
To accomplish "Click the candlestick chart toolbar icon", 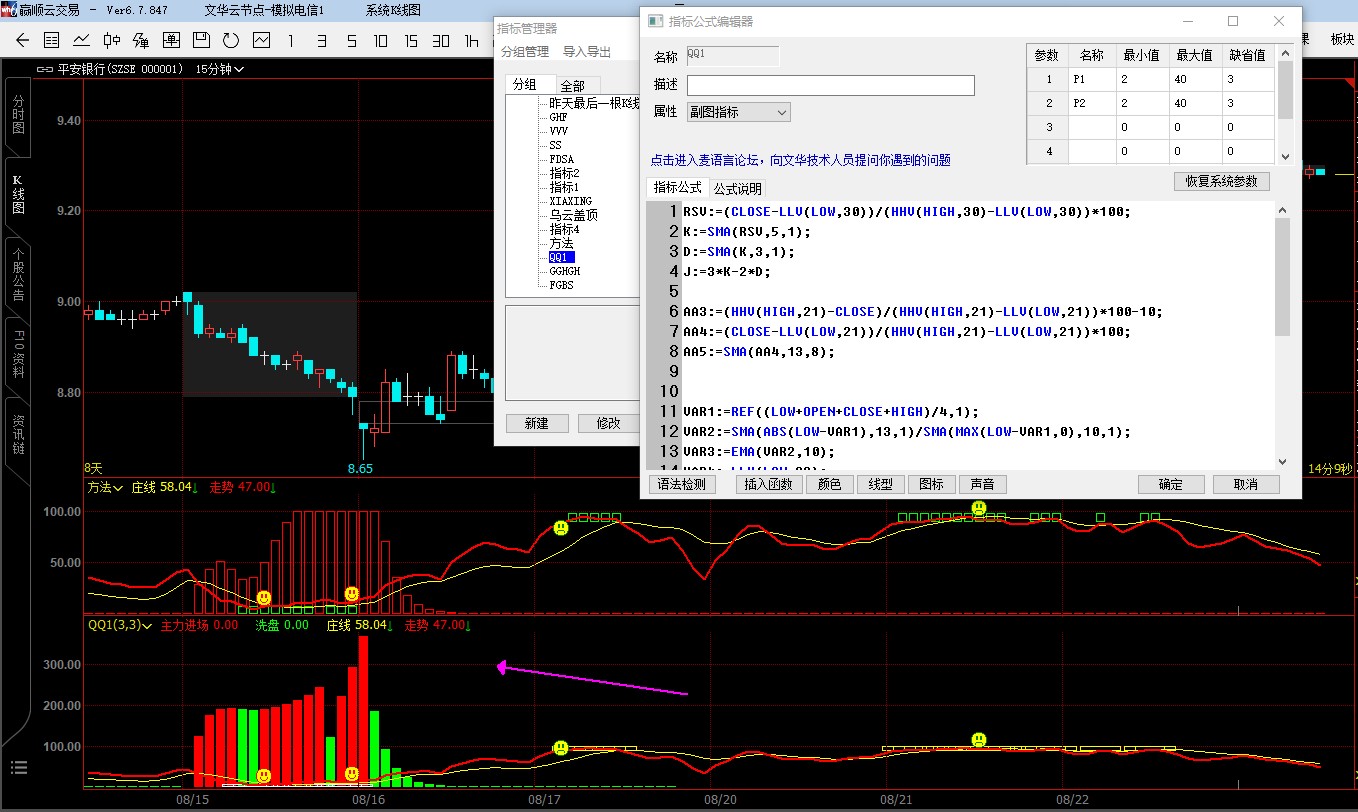I will [x=112, y=41].
